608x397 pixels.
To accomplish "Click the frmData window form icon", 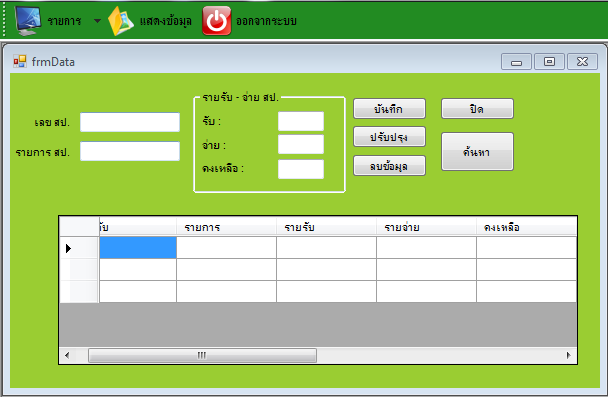I will [20, 61].
